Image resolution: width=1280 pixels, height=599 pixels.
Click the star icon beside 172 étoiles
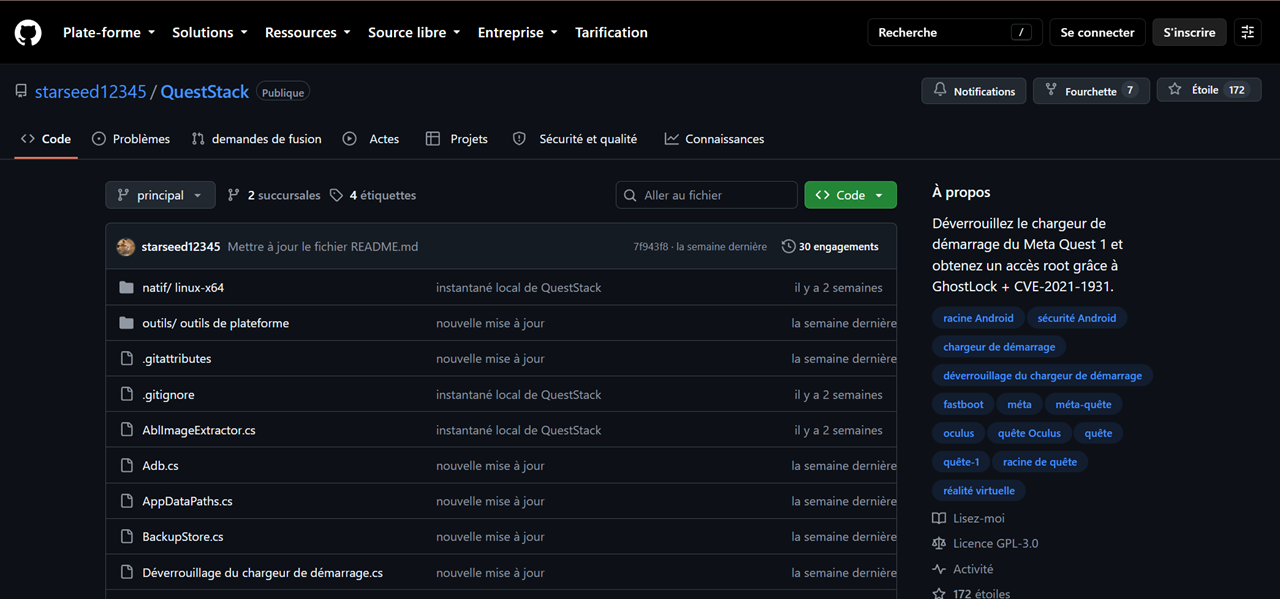tap(939, 593)
